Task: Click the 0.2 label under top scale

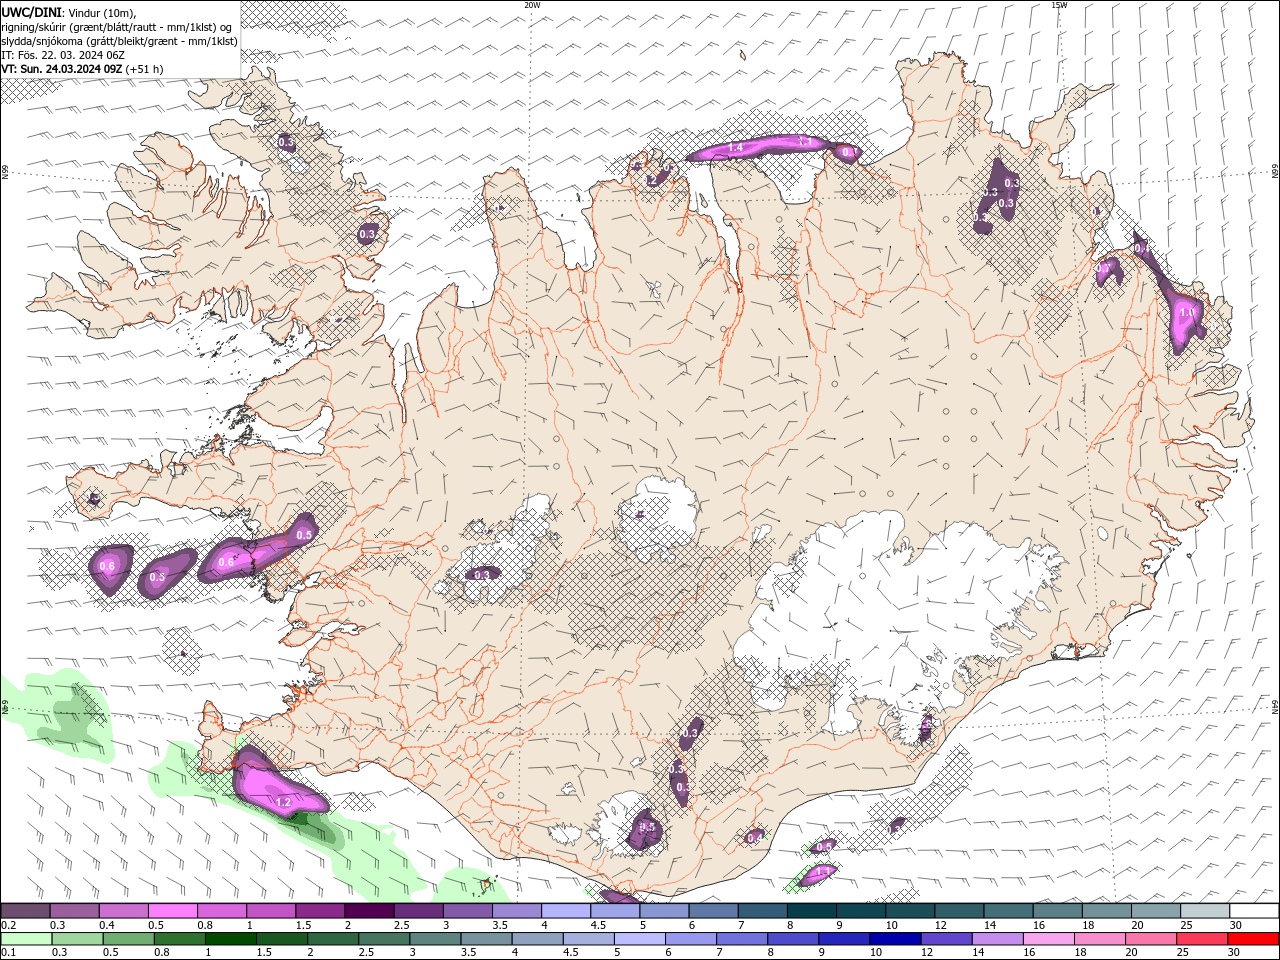Action: [8, 925]
